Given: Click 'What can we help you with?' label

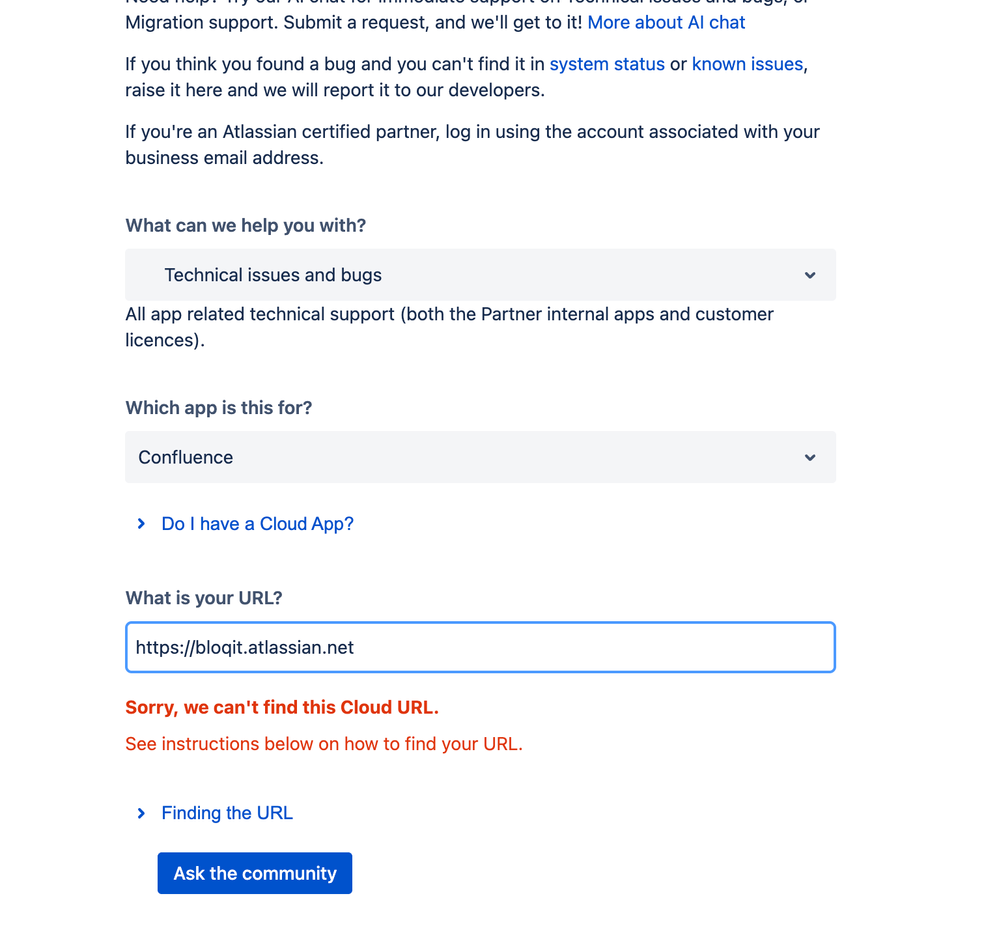Looking at the screenshot, I should [x=245, y=226].
